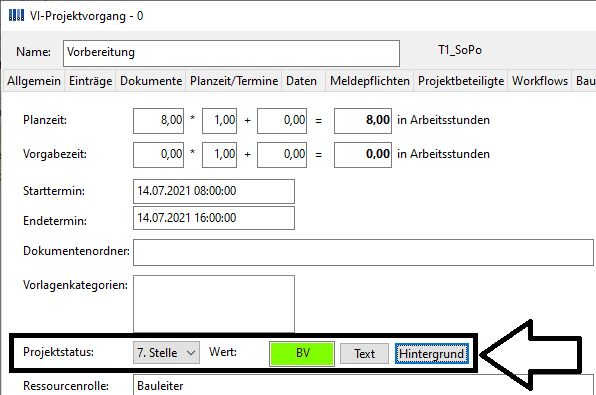
Task: Click the Wert label
Action: tap(223, 352)
